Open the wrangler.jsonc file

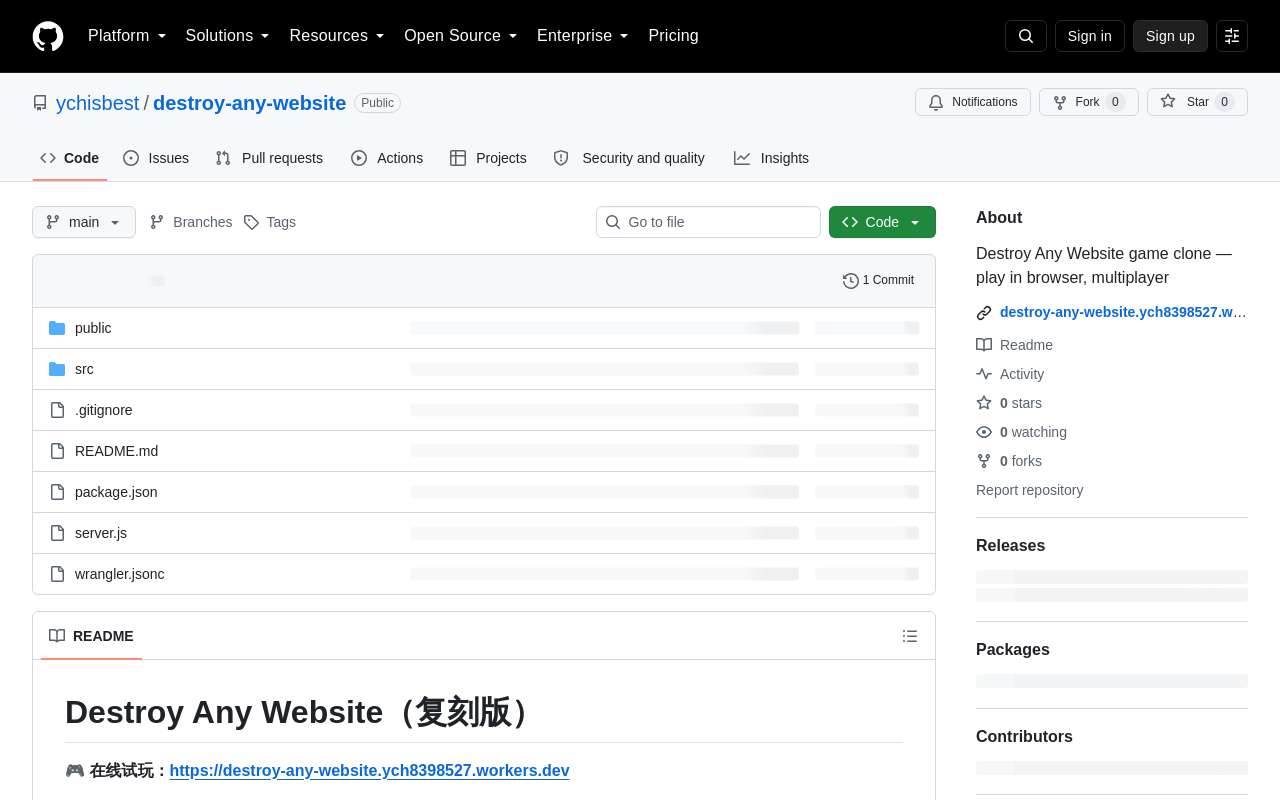point(120,574)
